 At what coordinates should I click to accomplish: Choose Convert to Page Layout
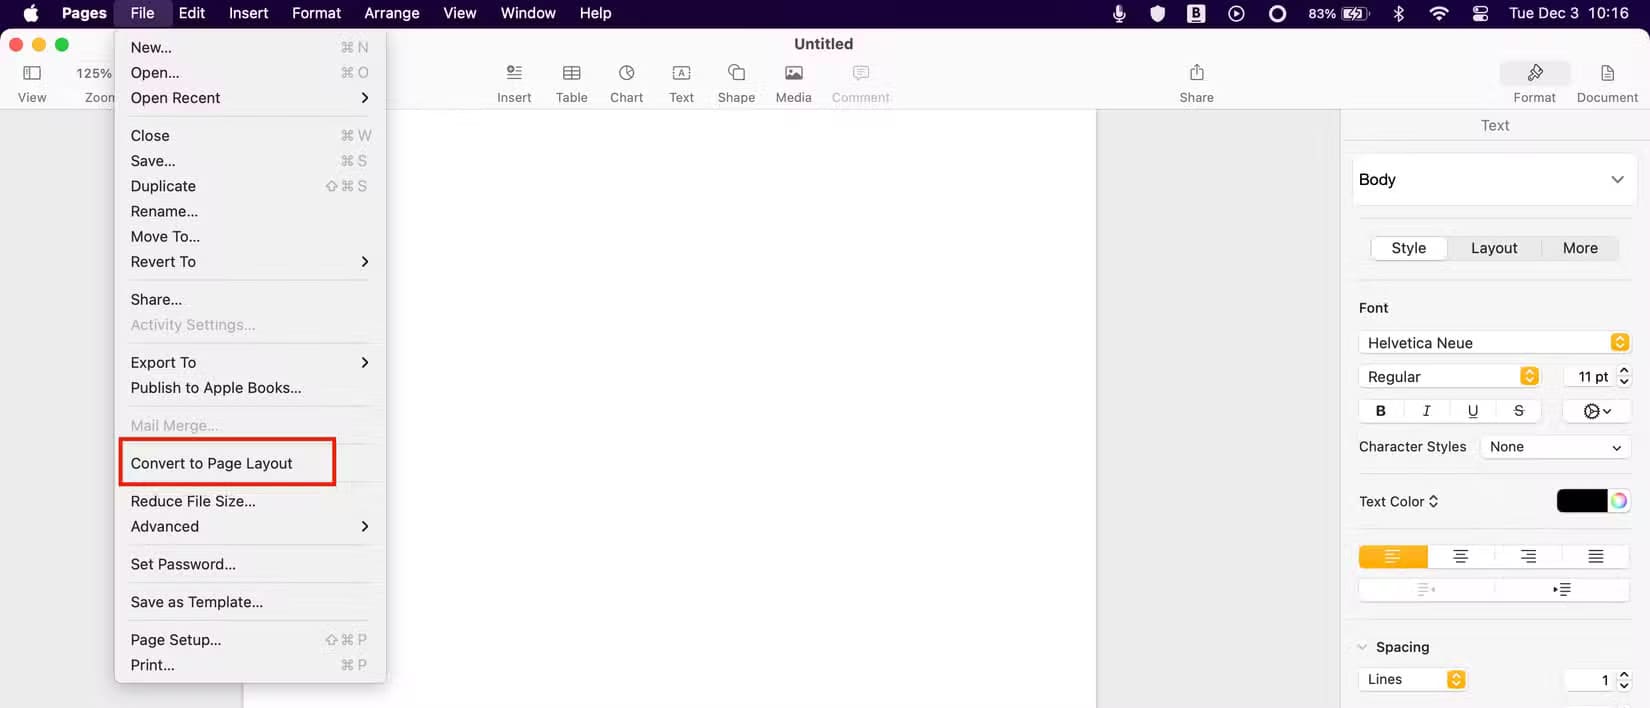(211, 464)
